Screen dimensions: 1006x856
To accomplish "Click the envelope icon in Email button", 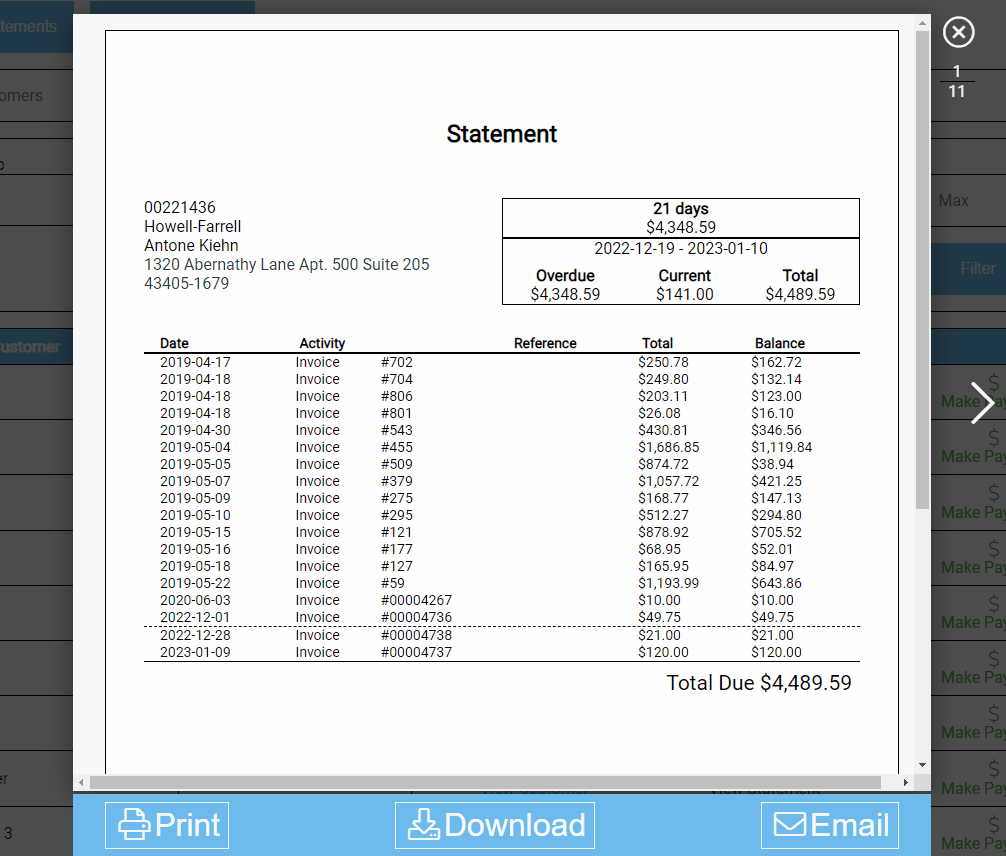I will (790, 825).
